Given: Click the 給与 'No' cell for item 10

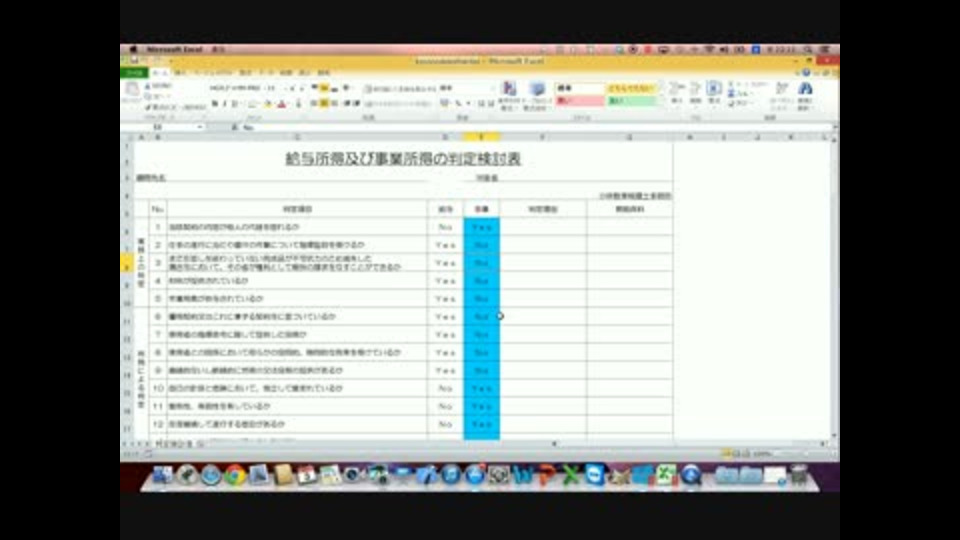Looking at the screenshot, I should (x=445, y=388).
